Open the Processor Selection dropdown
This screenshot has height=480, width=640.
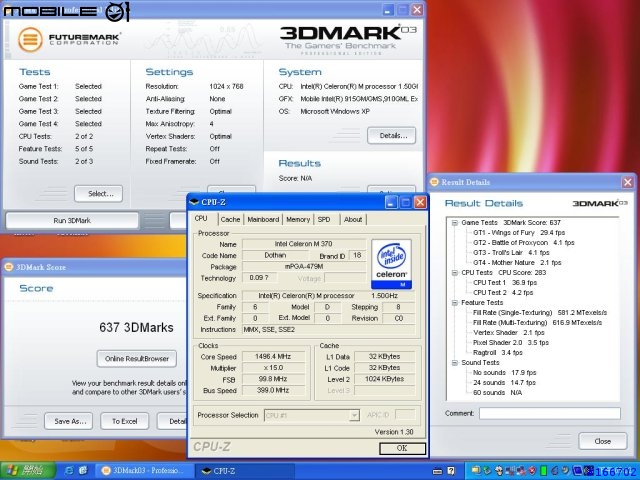tap(354, 416)
